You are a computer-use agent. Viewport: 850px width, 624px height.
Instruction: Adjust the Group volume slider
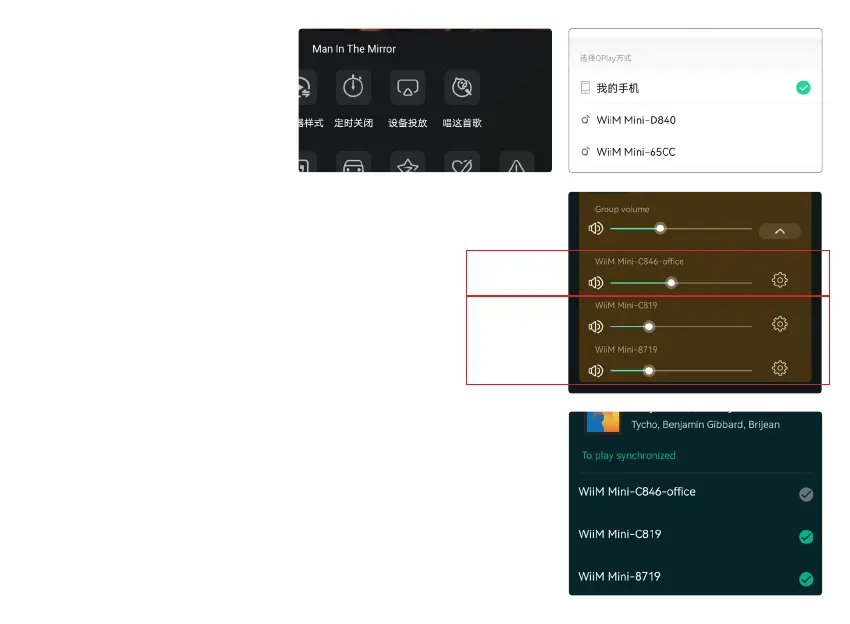coord(680,229)
